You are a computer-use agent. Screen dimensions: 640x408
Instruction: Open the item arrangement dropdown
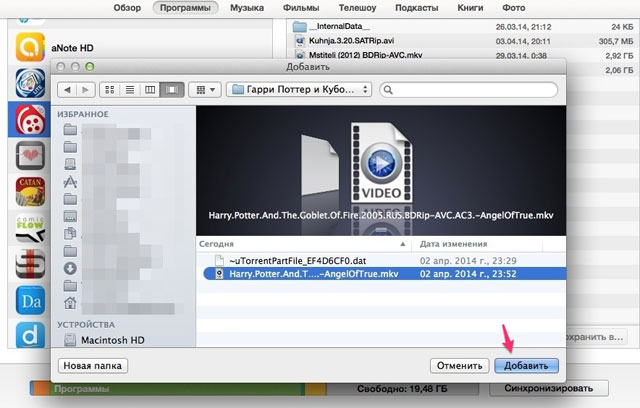[x=205, y=90]
